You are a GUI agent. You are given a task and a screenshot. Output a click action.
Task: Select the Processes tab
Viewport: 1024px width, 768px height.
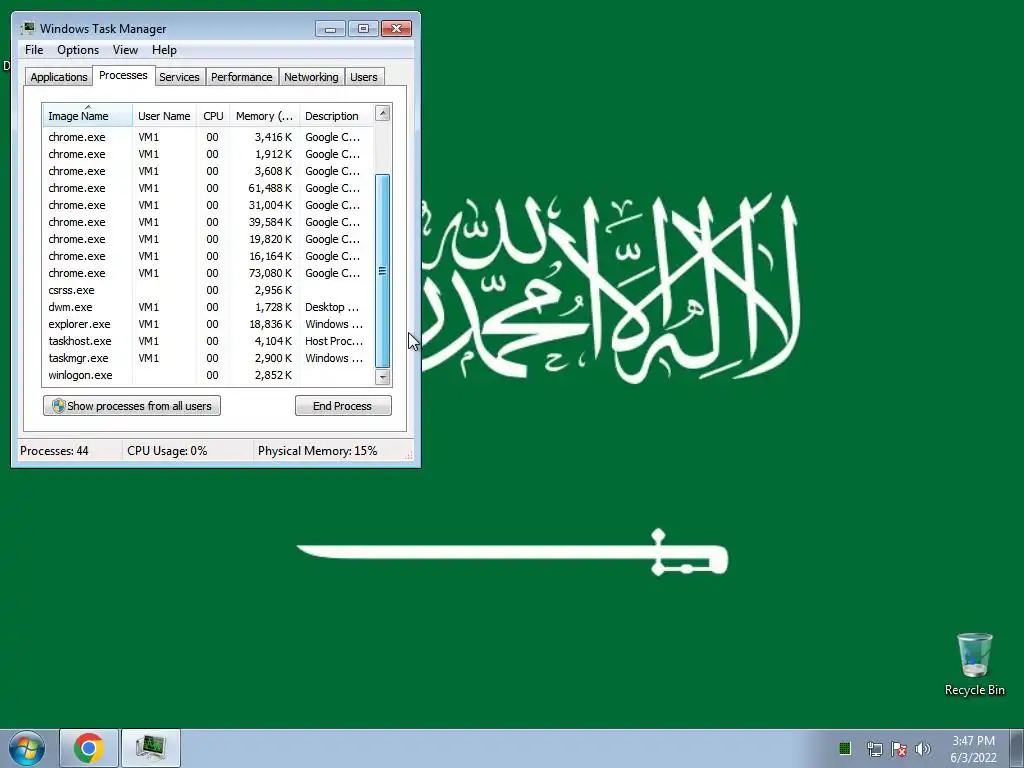123,76
